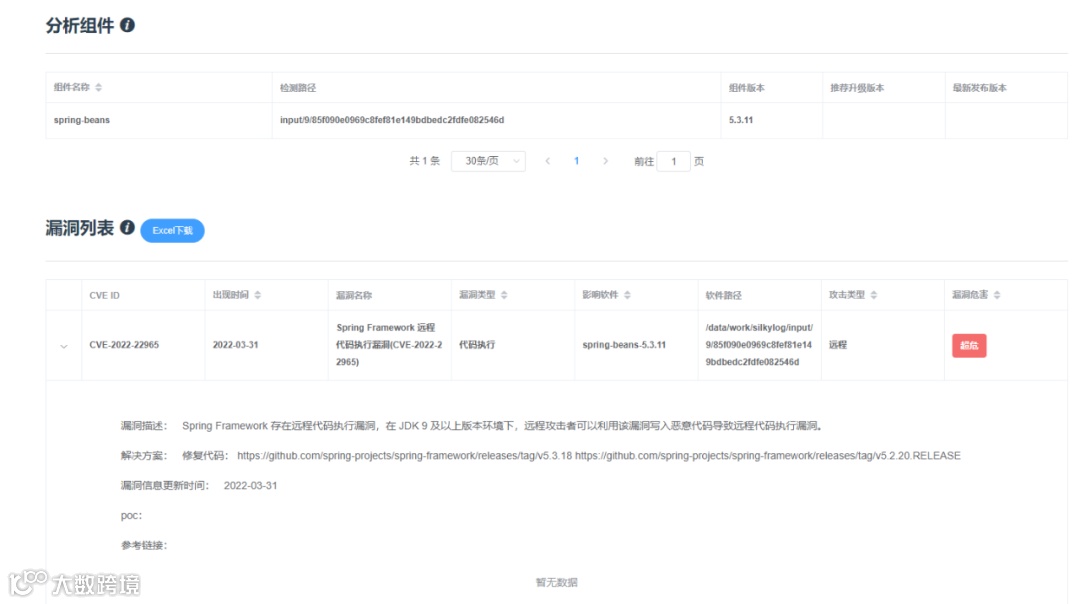Viewport: 1080px width, 604px height.
Task: Sort vulnerability list by 漏洞类型
Action: click(504, 295)
